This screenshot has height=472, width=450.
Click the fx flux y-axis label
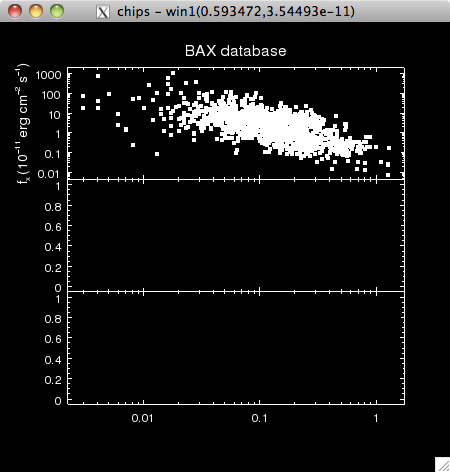click(x=23, y=123)
